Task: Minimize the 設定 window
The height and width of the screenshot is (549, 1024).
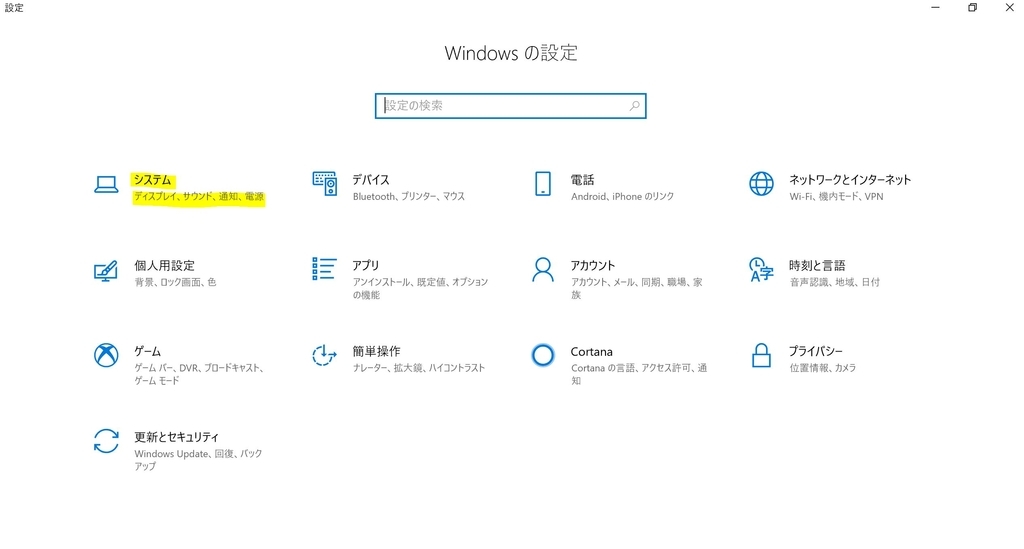Action: pyautogui.click(x=935, y=8)
